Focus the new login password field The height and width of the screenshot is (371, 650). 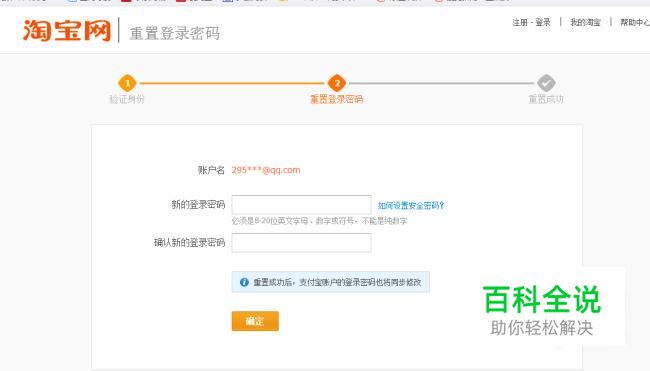click(x=301, y=205)
